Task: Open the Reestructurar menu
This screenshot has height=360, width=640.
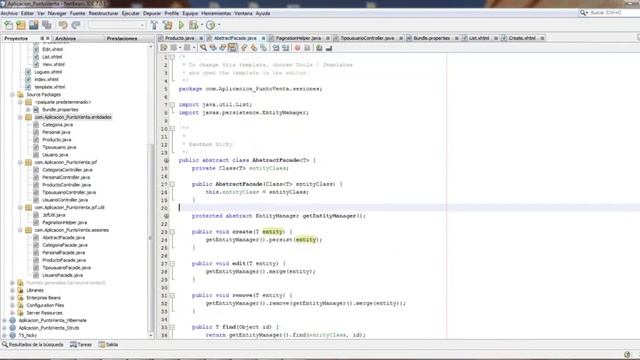Action: (x=103, y=13)
